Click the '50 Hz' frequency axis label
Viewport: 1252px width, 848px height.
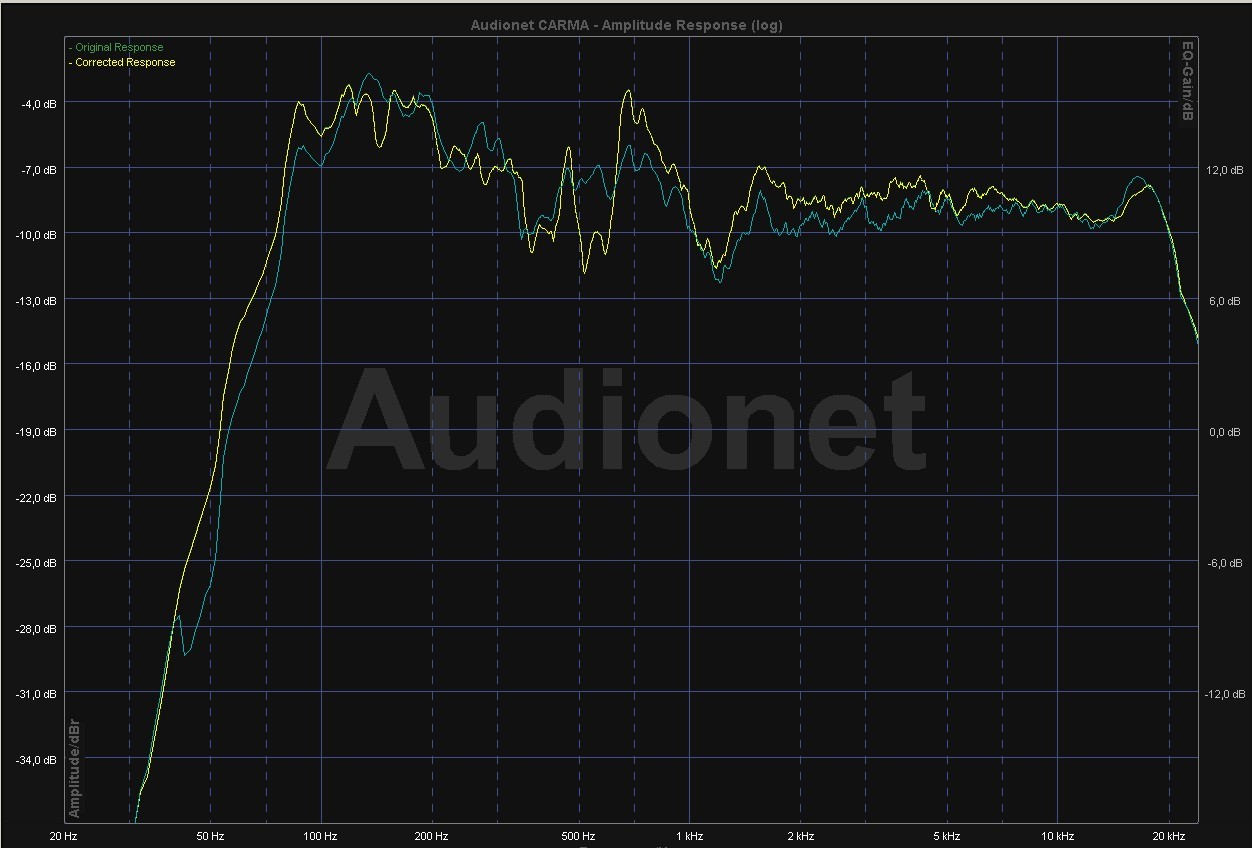210,836
